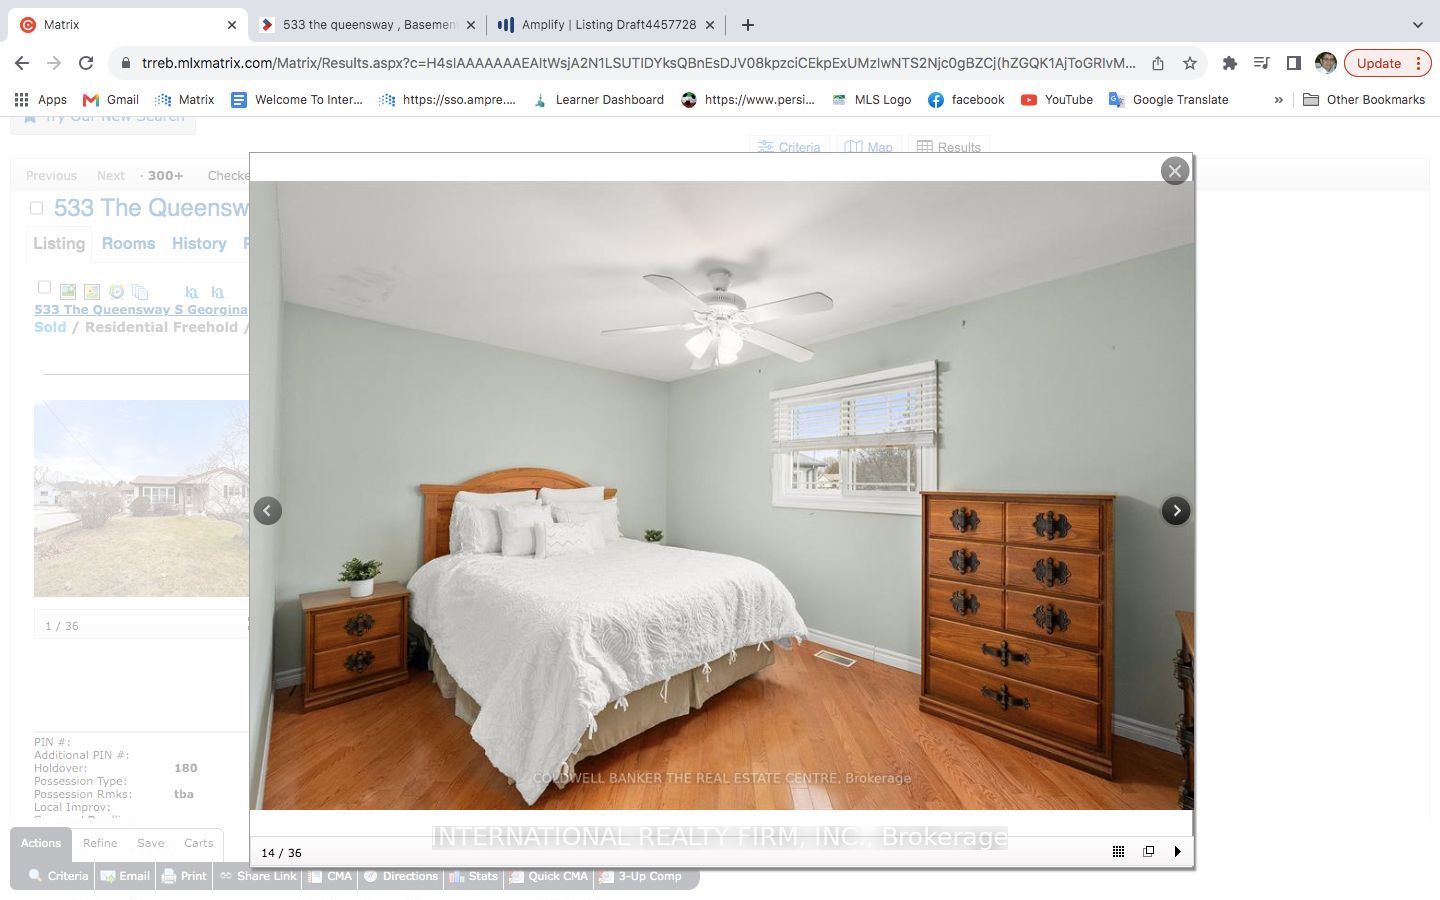1440x900 pixels.
Task: Open the facebook bookmark
Action: 966,100
